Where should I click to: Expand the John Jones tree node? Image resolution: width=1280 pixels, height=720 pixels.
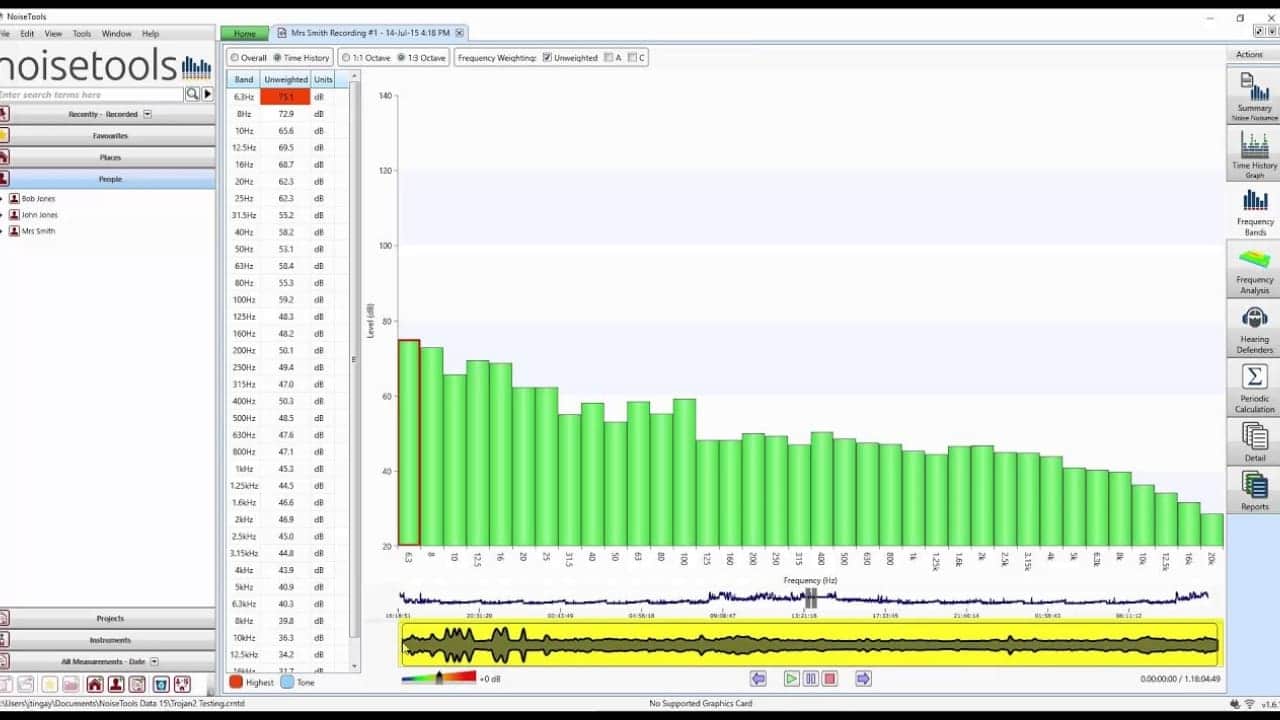point(2,215)
